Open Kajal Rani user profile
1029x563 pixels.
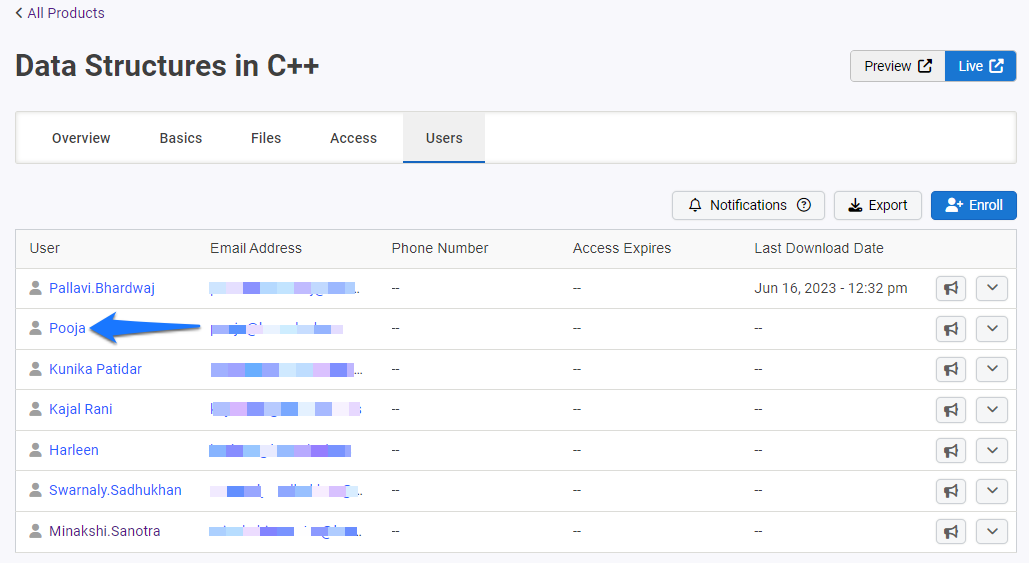click(81, 409)
